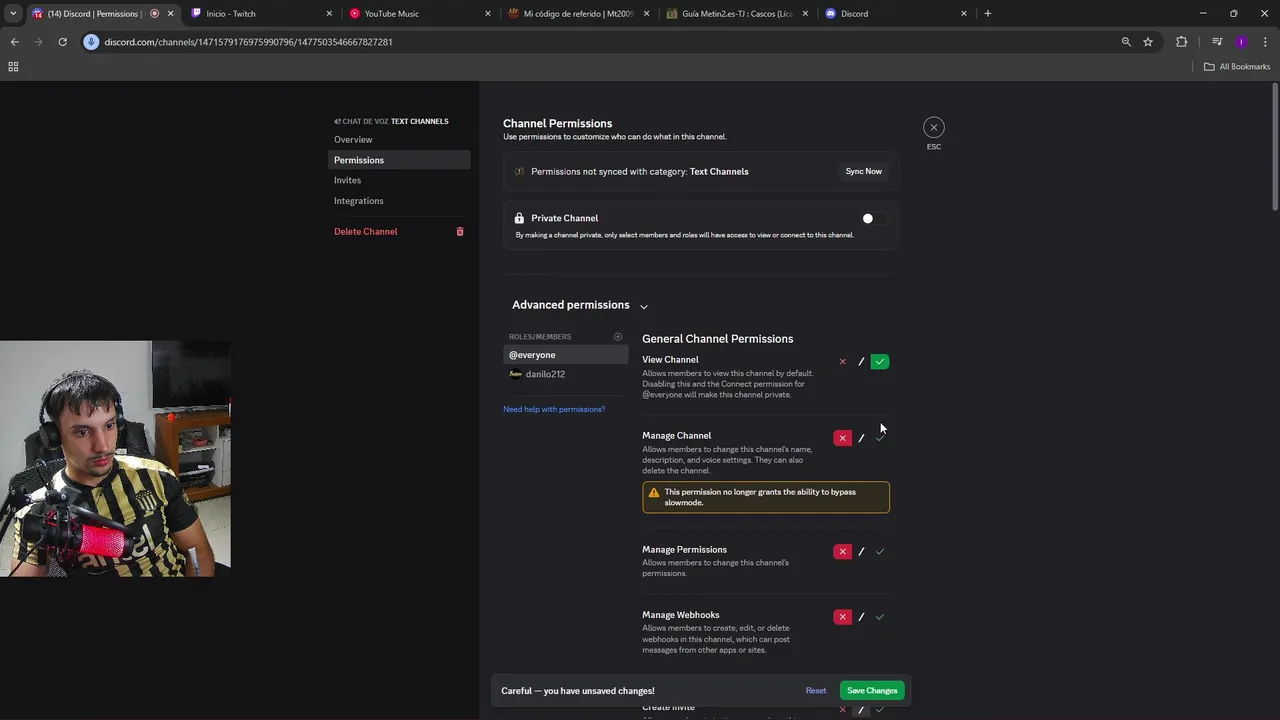Allow View Channel with green check
The image size is (1280, 720).
point(880,361)
